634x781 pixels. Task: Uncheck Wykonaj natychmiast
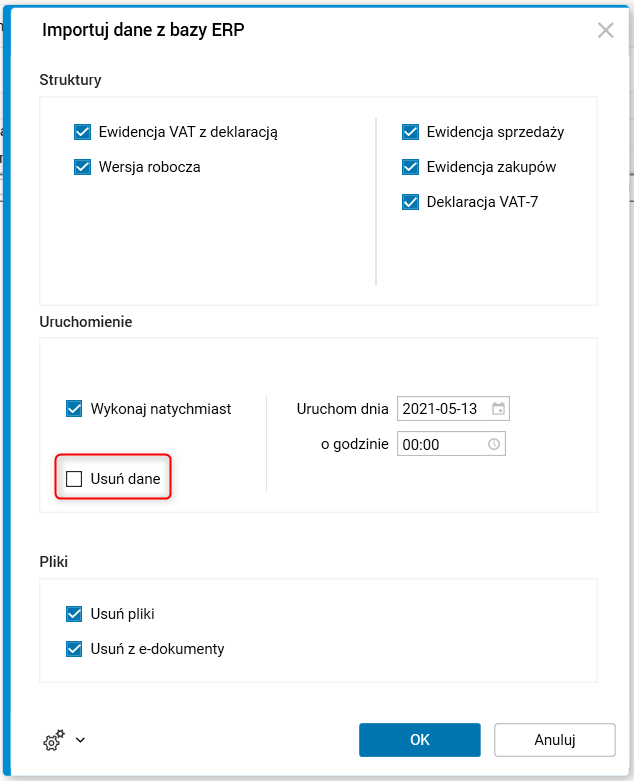tap(74, 408)
